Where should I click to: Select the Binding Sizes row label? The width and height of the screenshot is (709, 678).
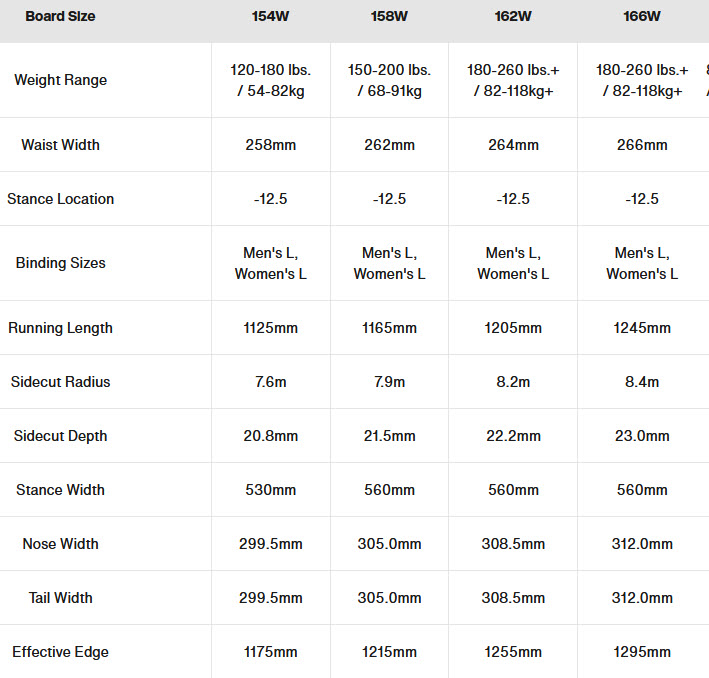point(61,263)
